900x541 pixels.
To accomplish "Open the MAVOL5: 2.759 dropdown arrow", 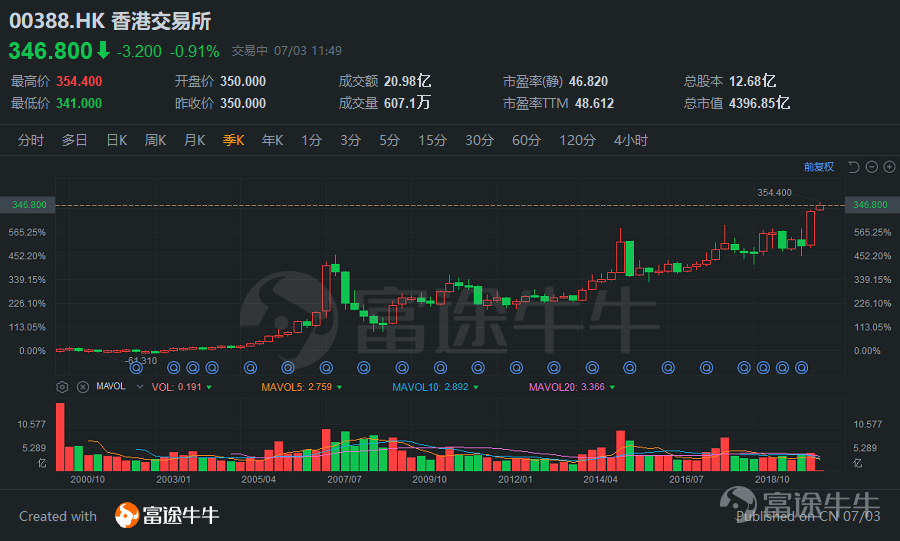I will coord(339,387).
